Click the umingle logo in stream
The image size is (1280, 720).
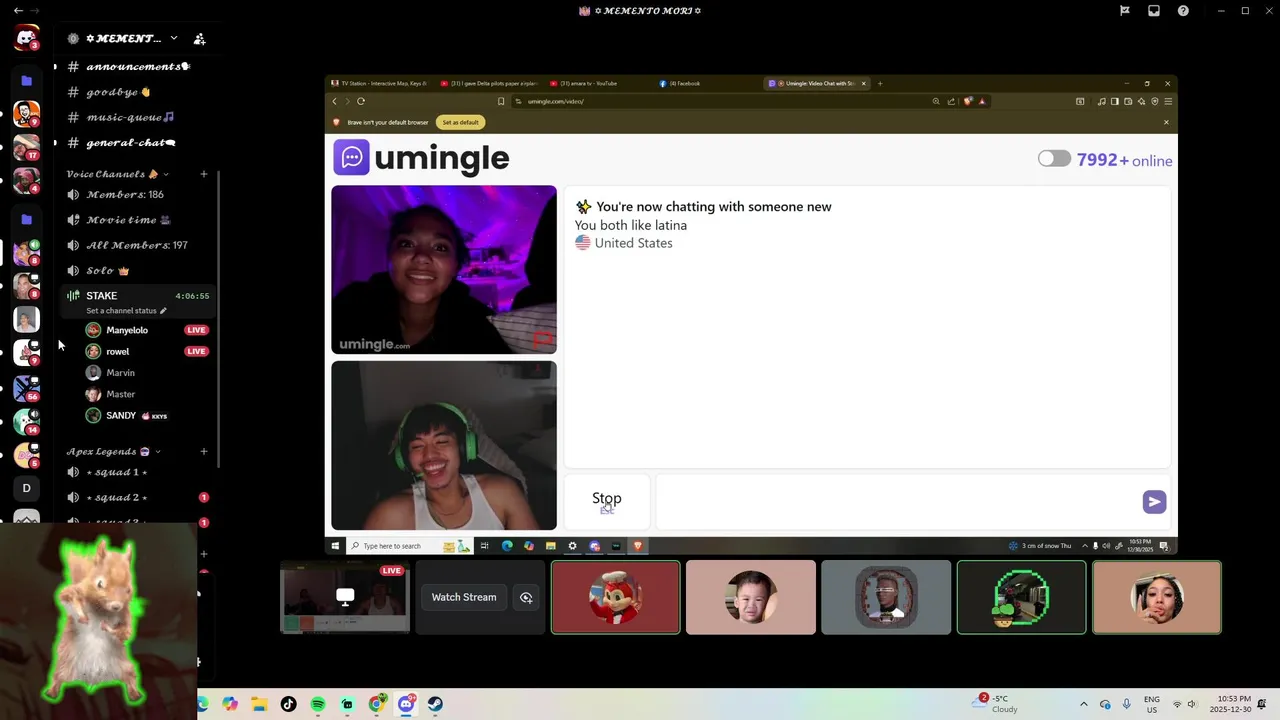(x=421, y=158)
